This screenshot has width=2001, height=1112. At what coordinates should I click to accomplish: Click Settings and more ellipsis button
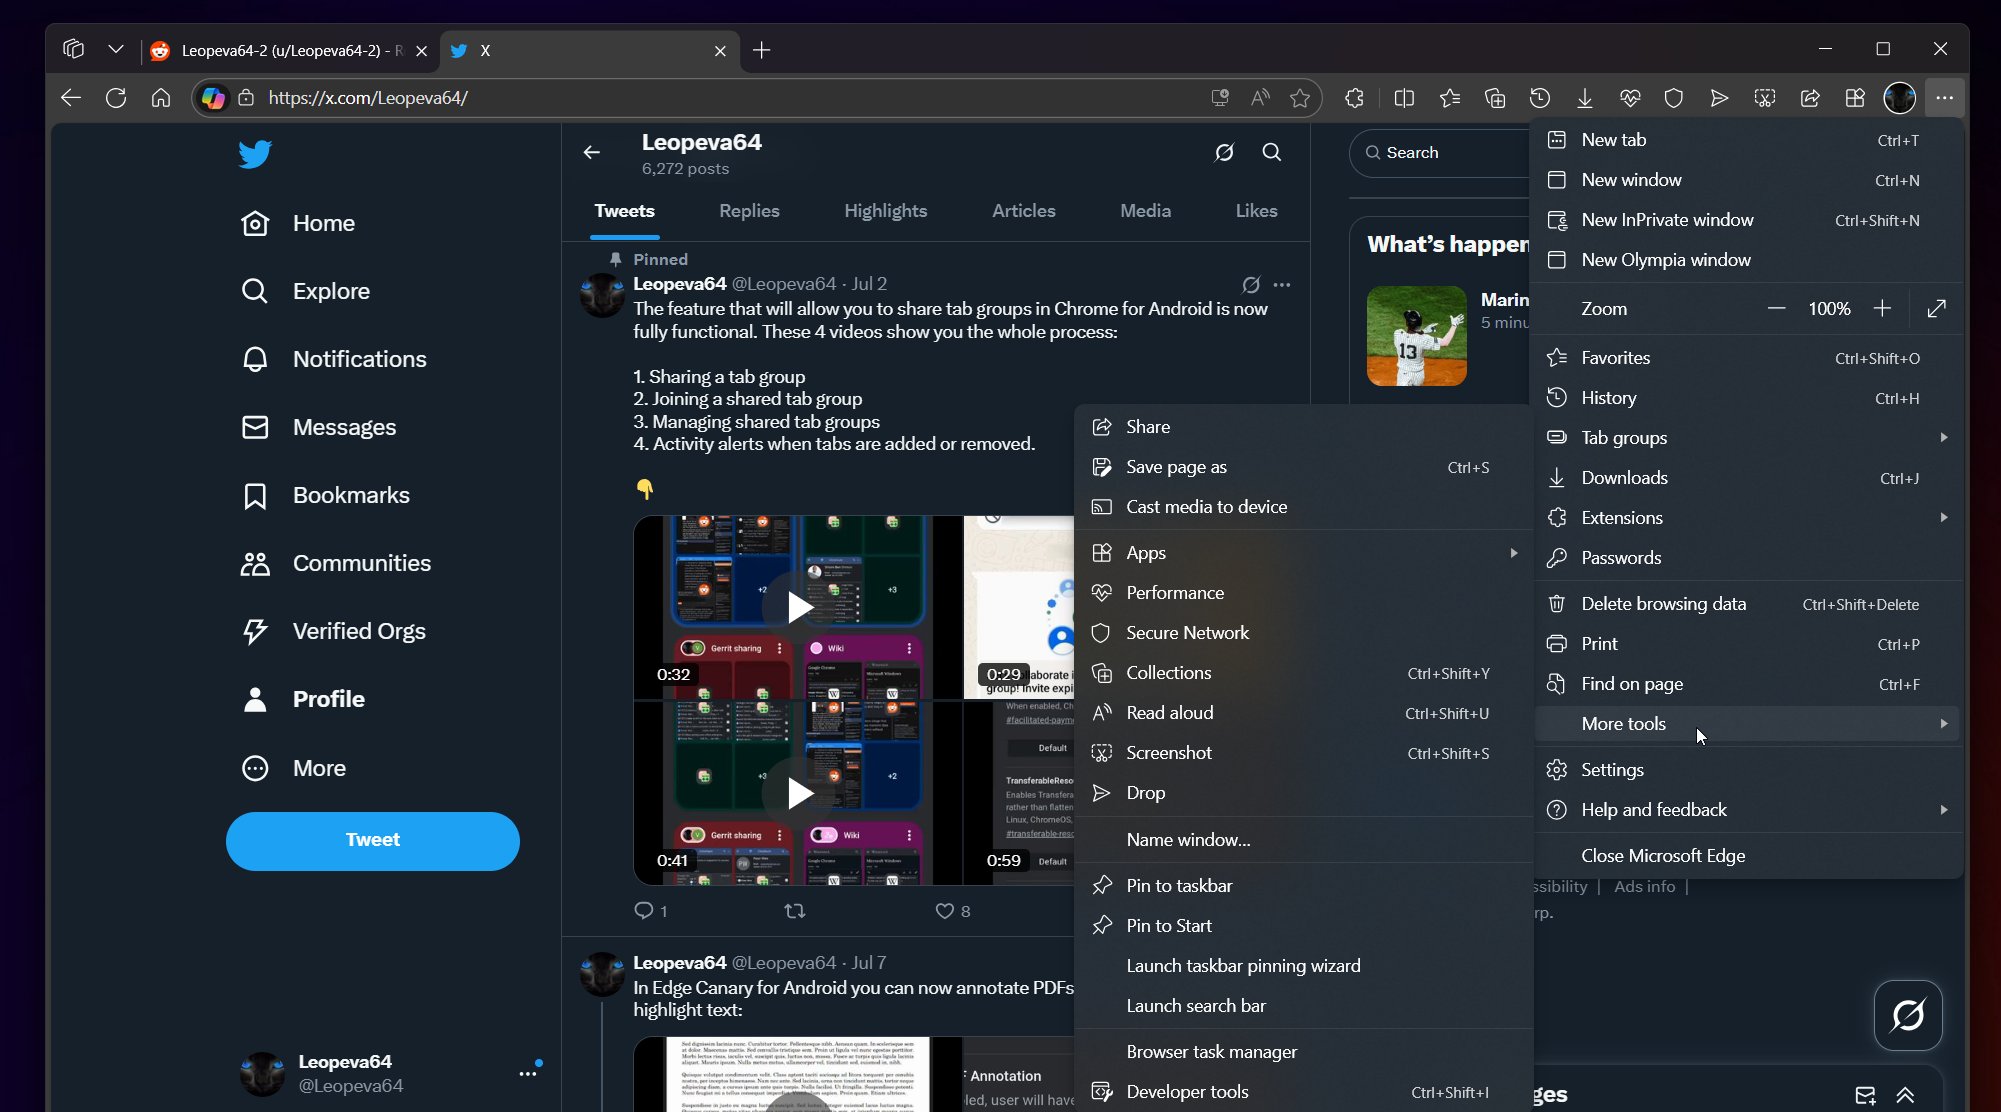pyautogui.click(x=1944, y=98)
